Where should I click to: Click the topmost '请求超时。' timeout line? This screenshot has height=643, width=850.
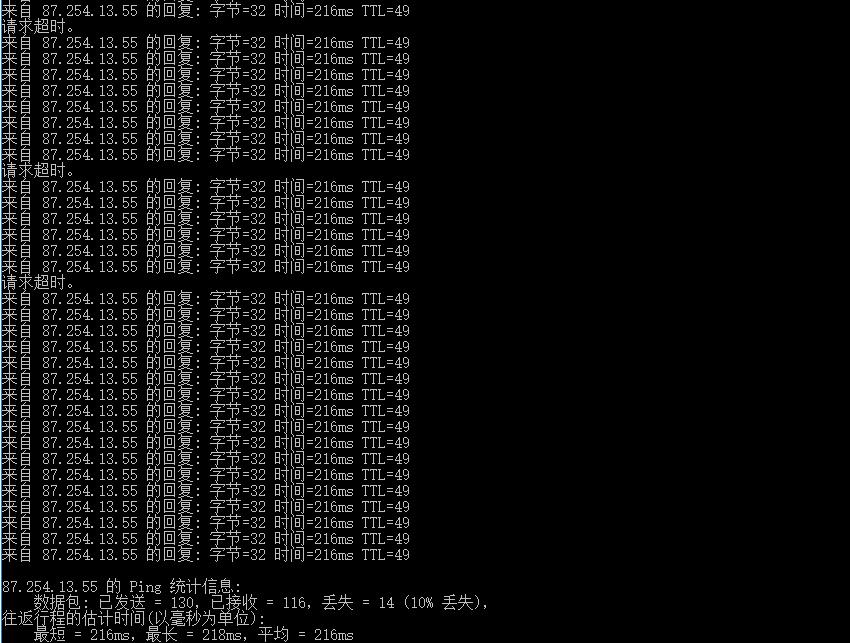38,27
